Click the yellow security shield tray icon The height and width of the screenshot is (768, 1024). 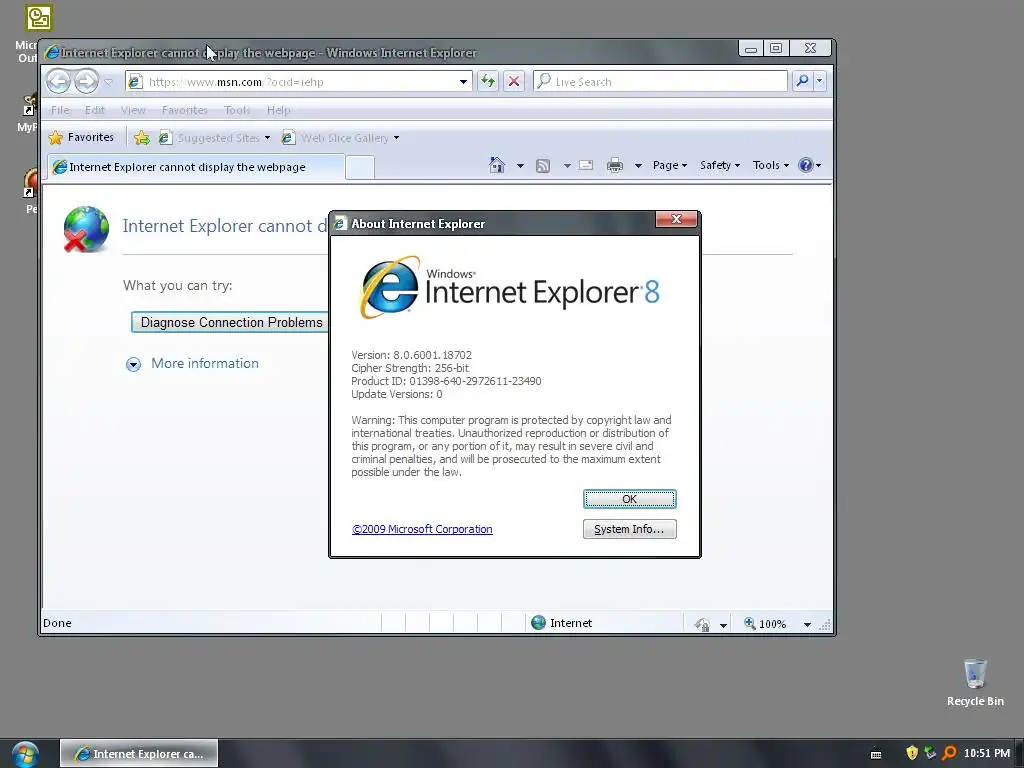[912, 753]
